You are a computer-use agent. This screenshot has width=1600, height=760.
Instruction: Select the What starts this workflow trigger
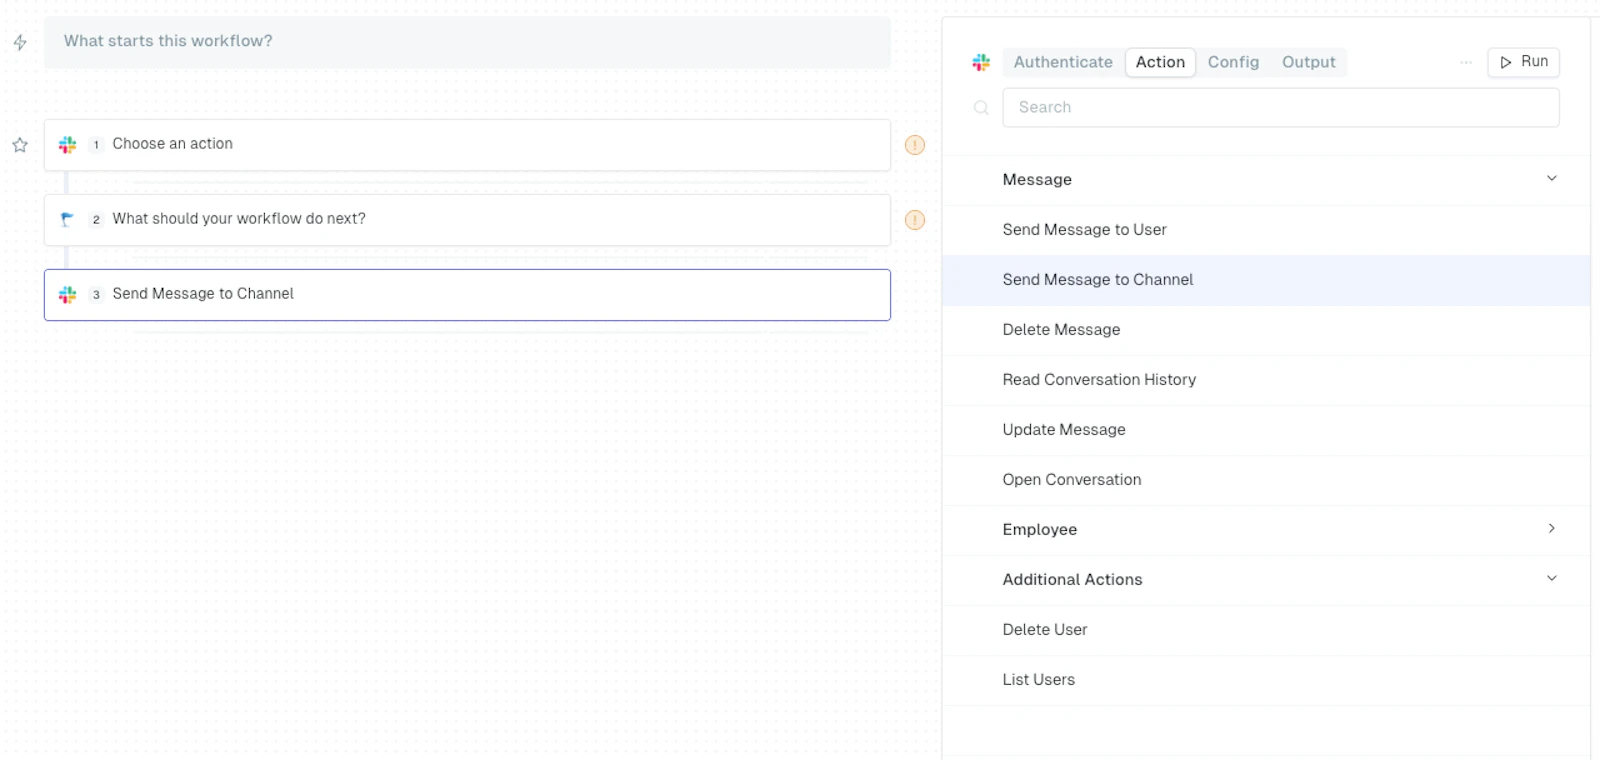point(467,42)
